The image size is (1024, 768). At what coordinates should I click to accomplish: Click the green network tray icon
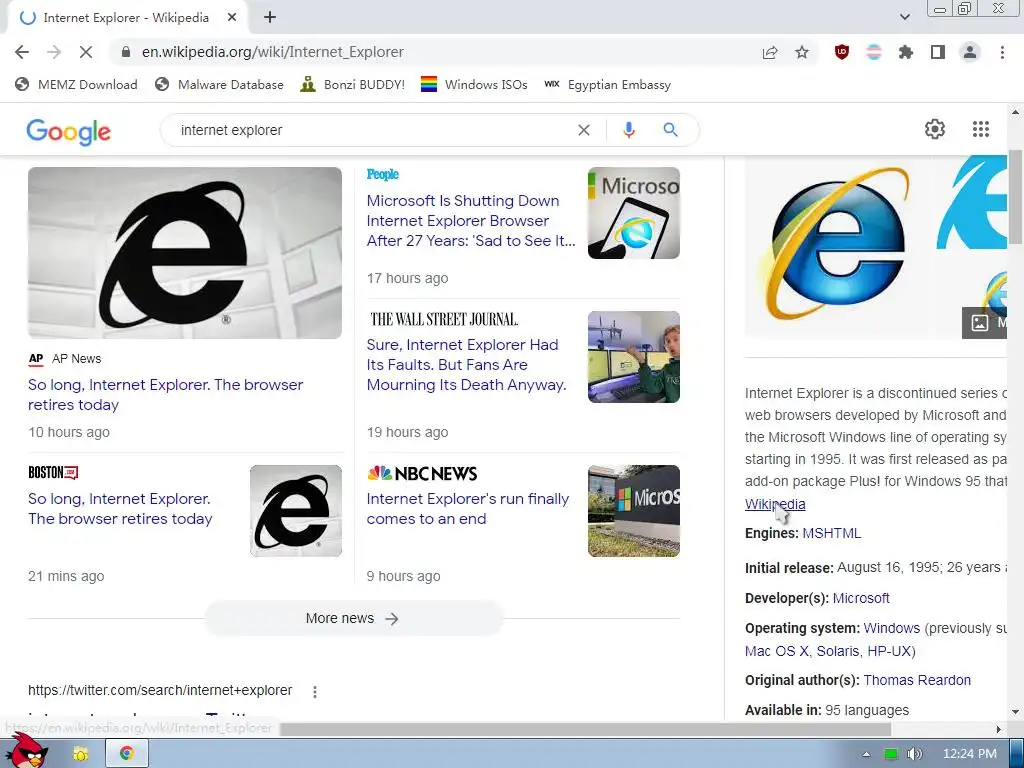coord(891,754)
